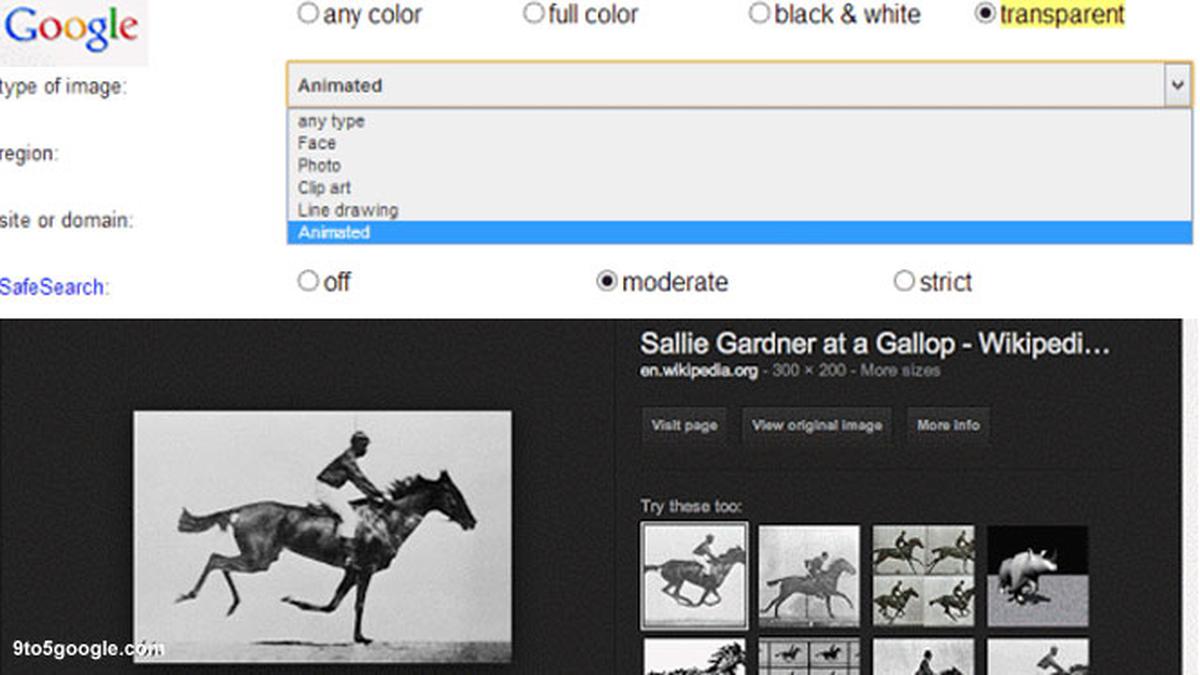
Task: Open the "More info" panel
Action: pos(947,426)
